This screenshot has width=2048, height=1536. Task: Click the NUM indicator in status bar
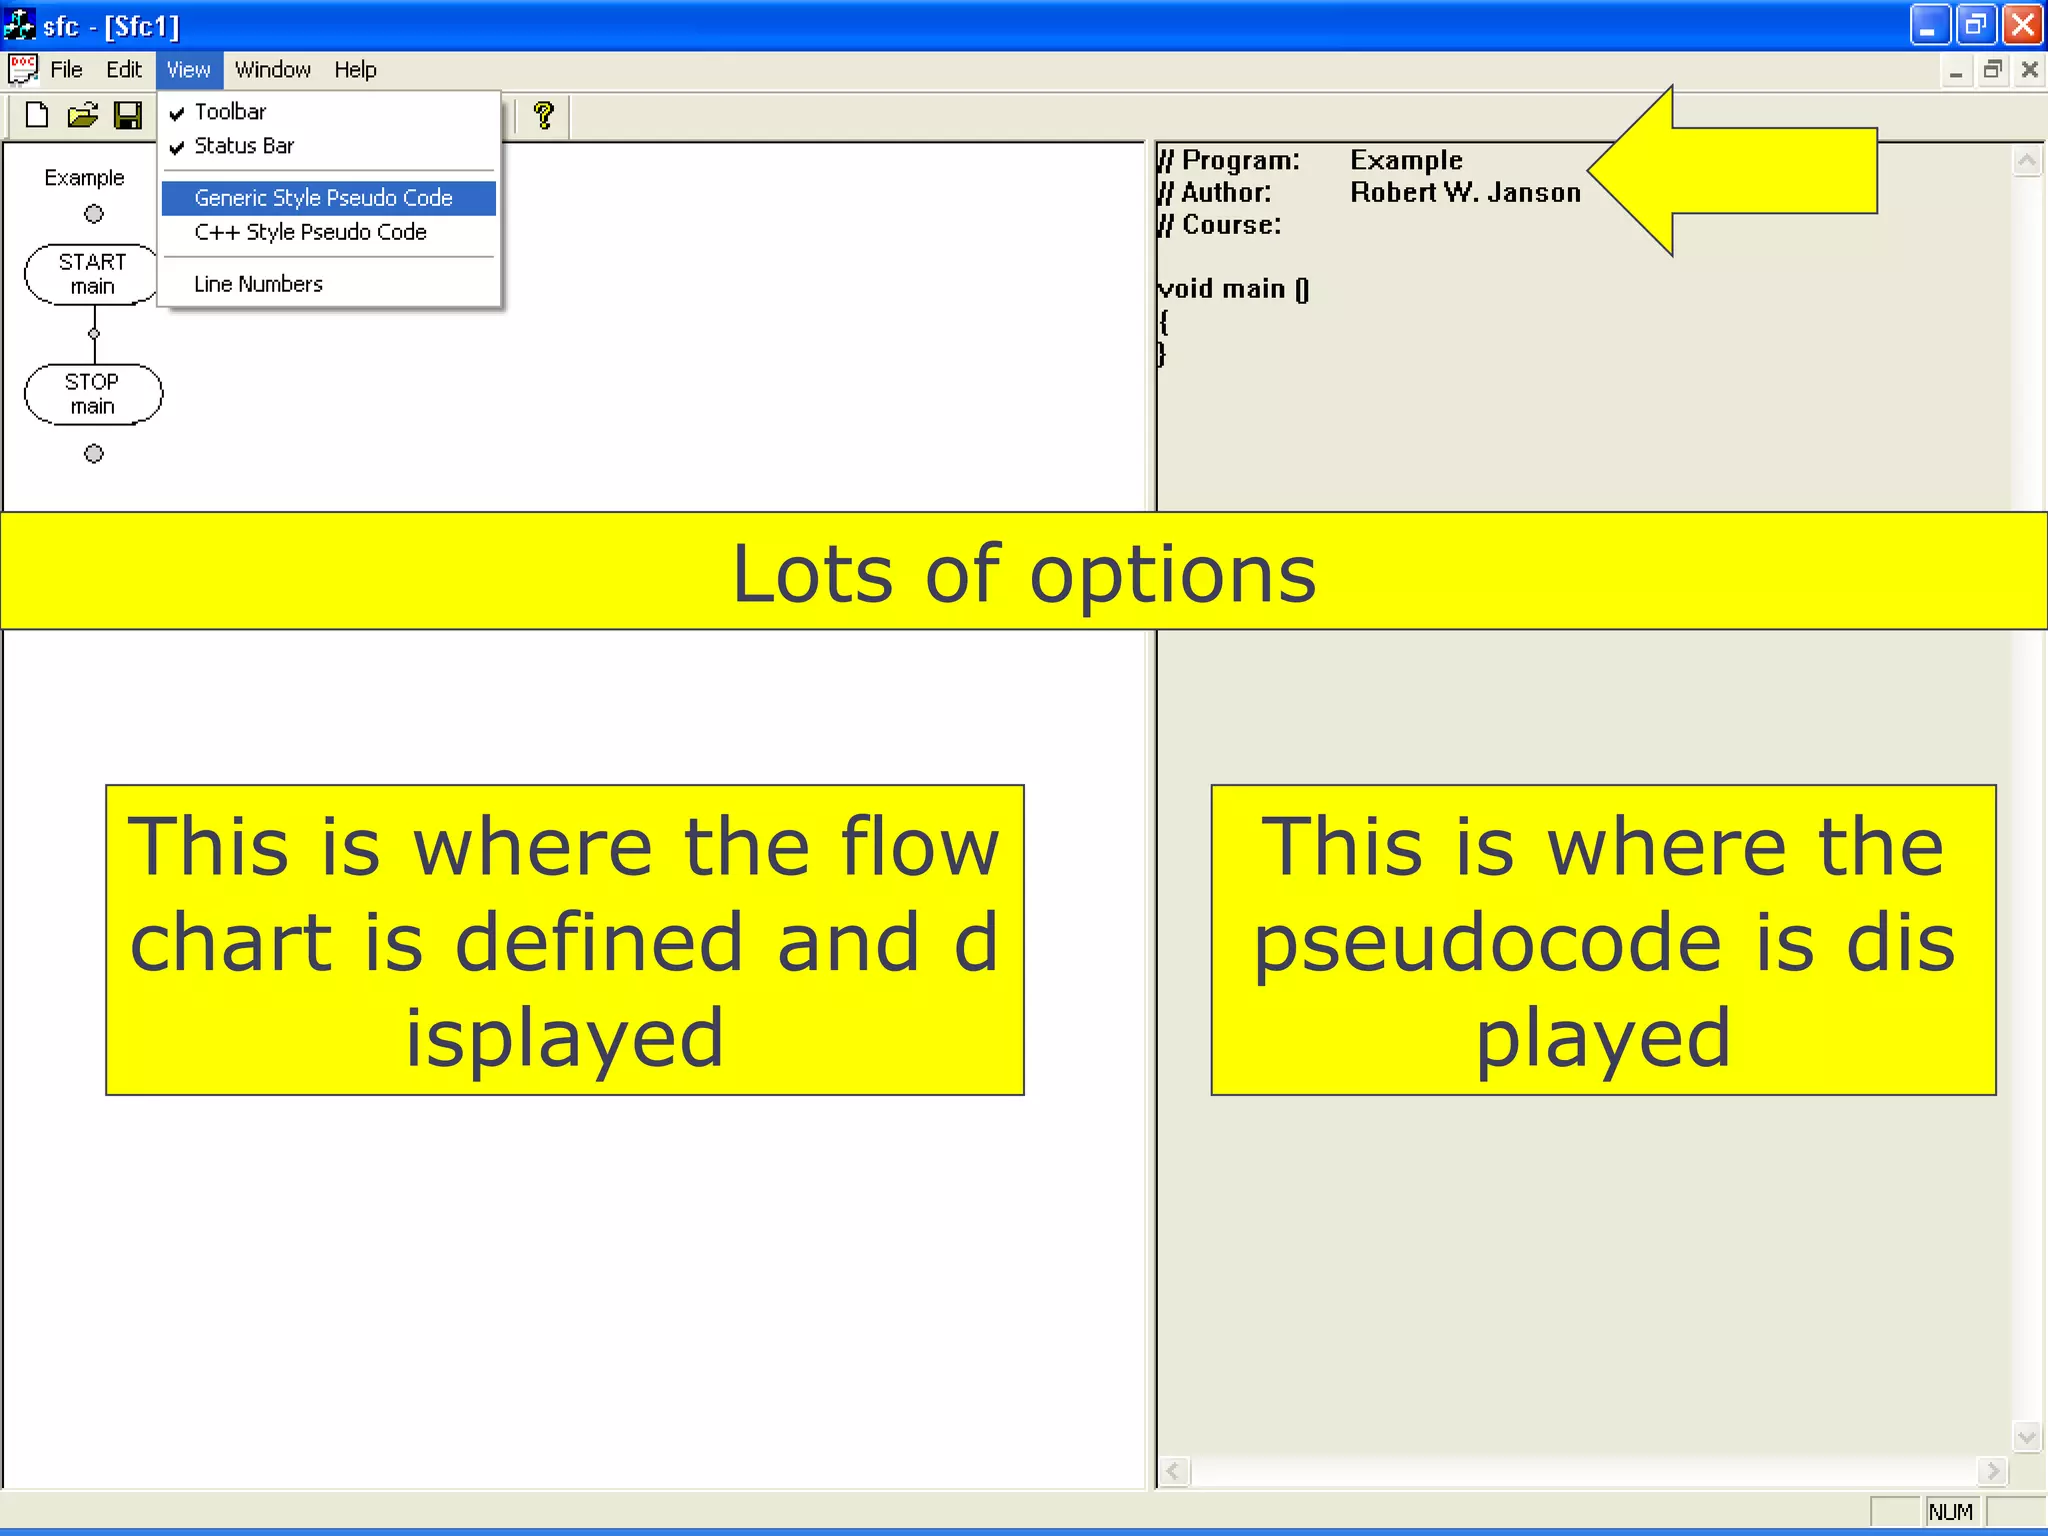click(x=1950, y=1511)
